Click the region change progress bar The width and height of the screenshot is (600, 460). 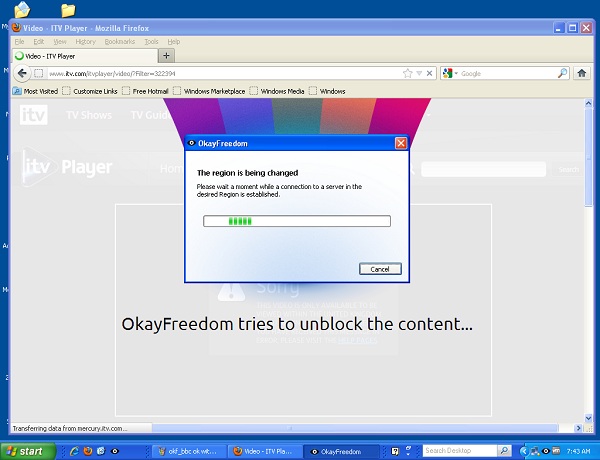[x=297, y=221]
